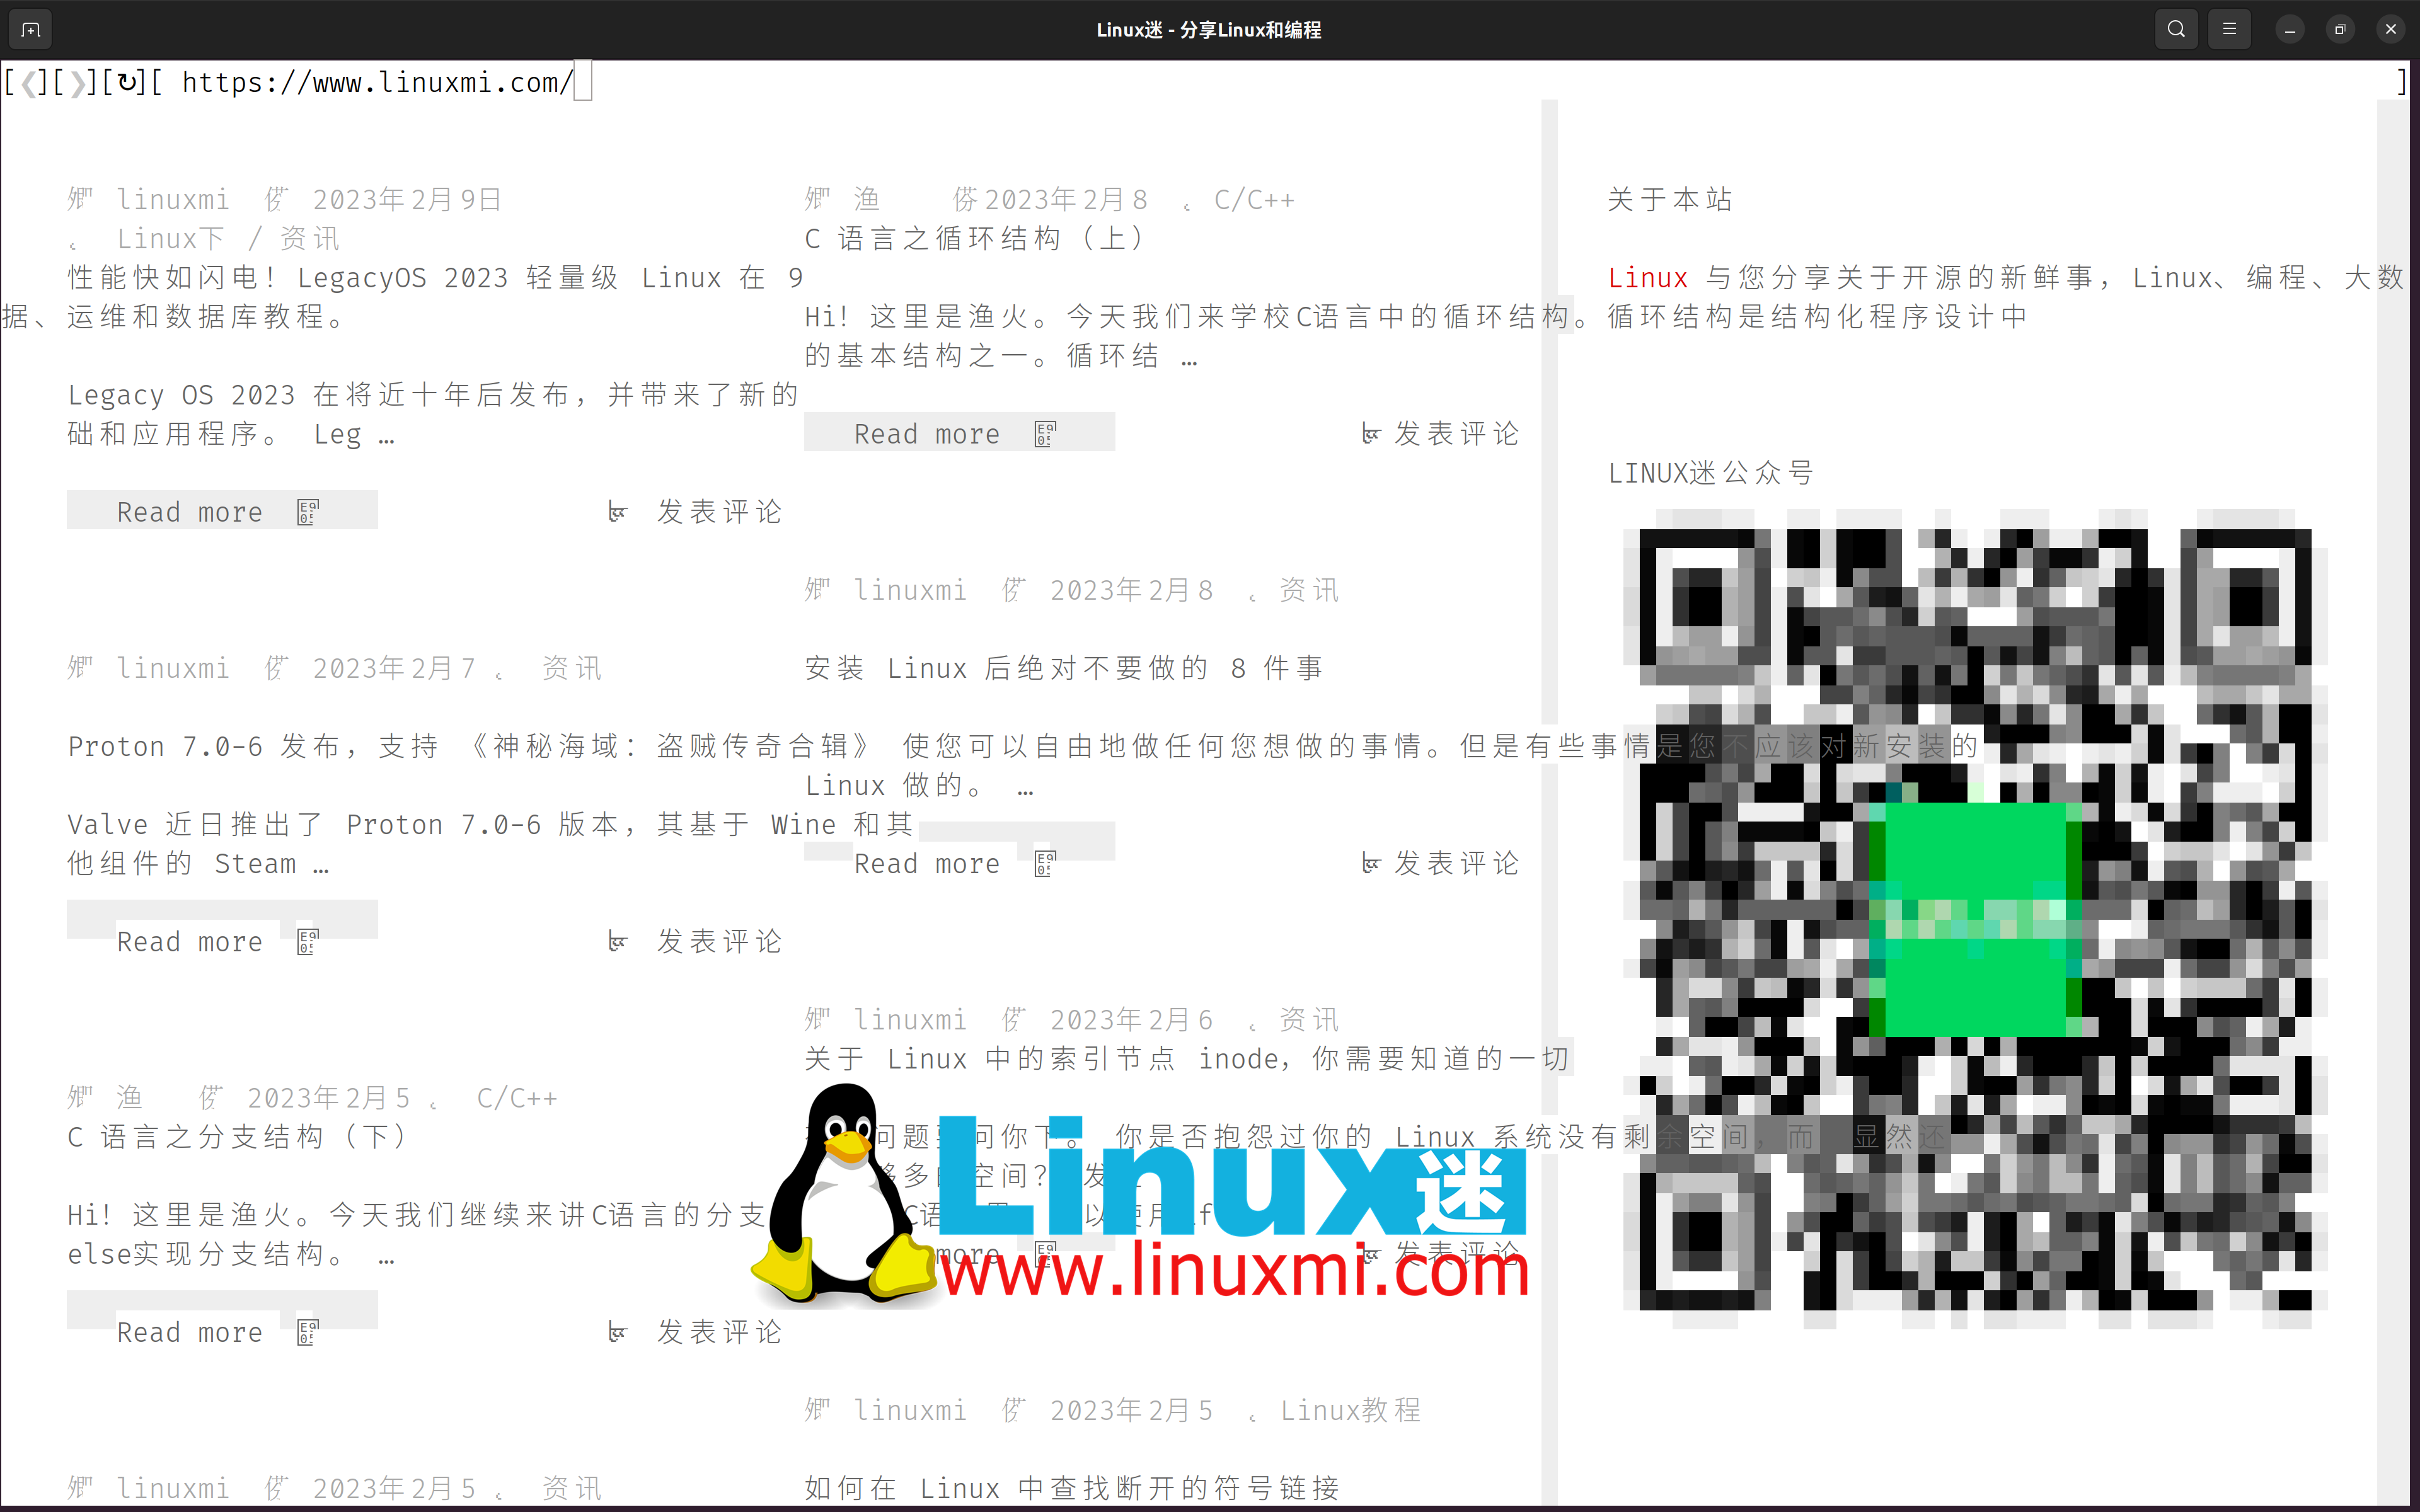Click the comment icon beside 8 件事 发表评论
This screenshot has height=1512, width=2420.
click(x=1371, y=864)
